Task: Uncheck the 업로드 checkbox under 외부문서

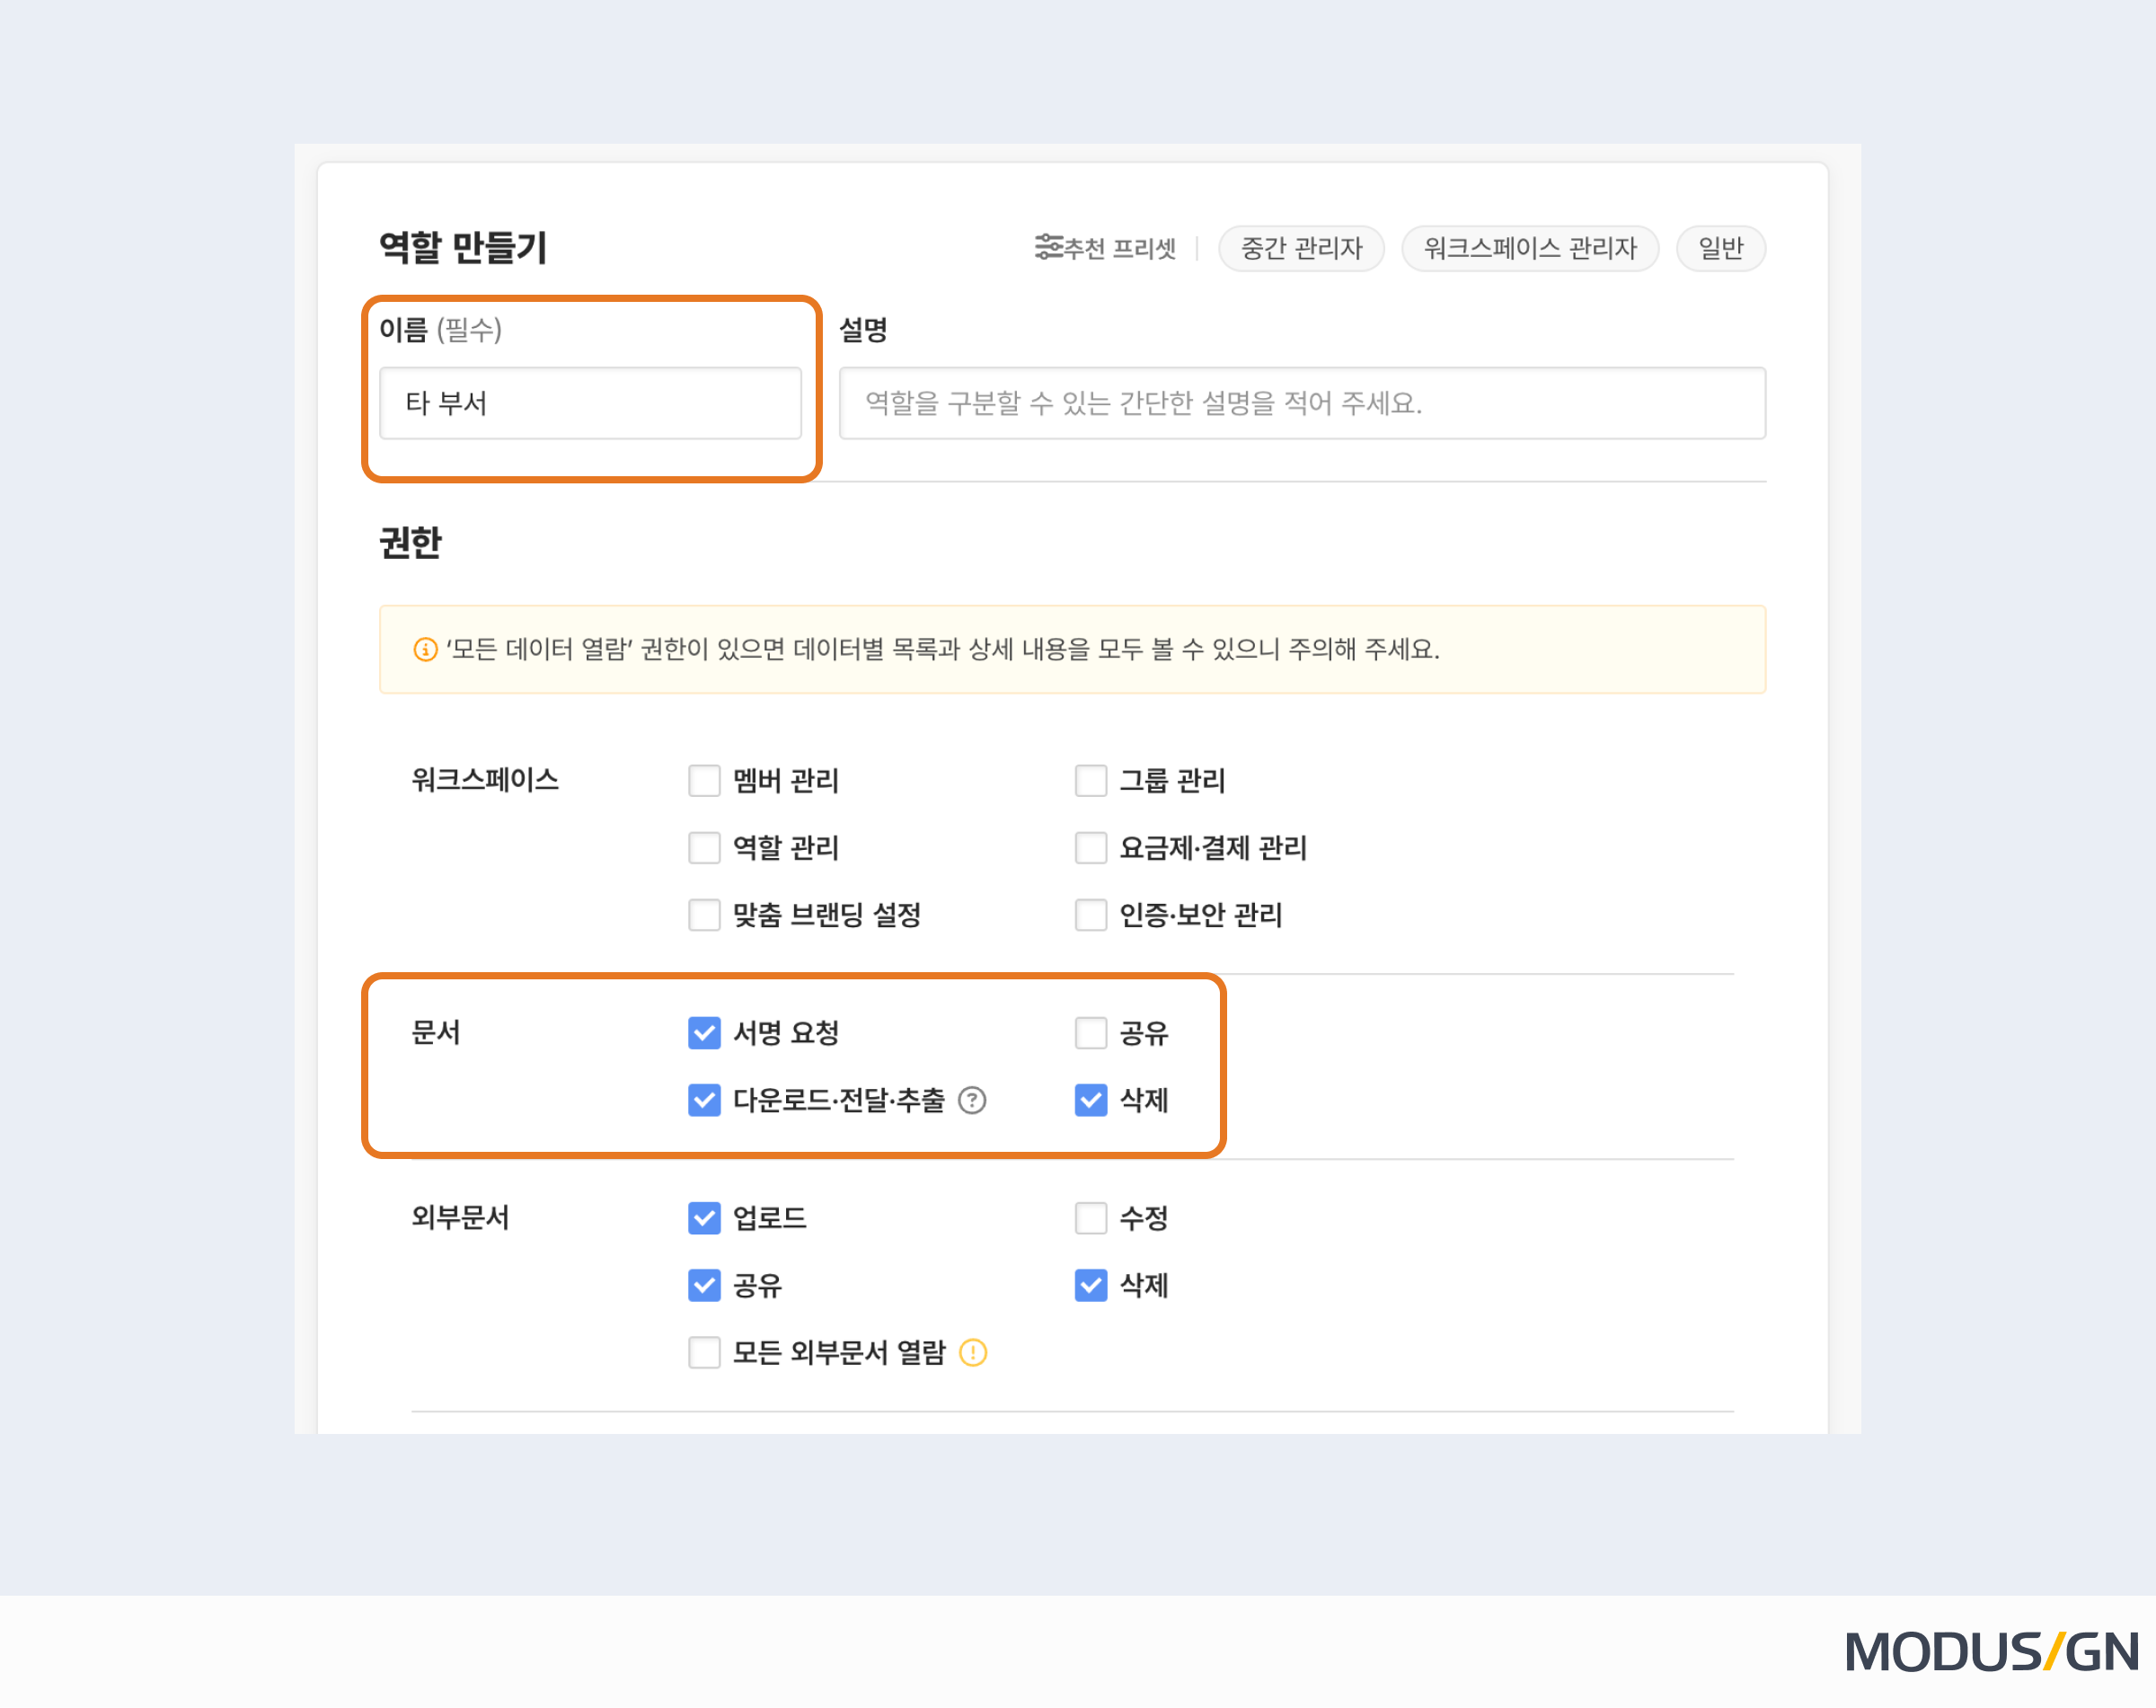Action: click(x=704, y=1217)
